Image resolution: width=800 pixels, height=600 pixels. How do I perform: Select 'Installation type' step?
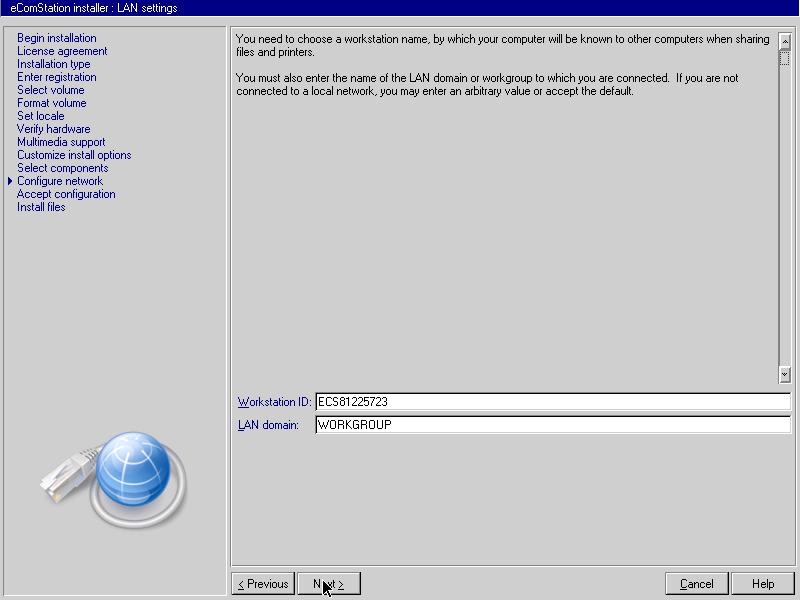[x=54, y=64]
